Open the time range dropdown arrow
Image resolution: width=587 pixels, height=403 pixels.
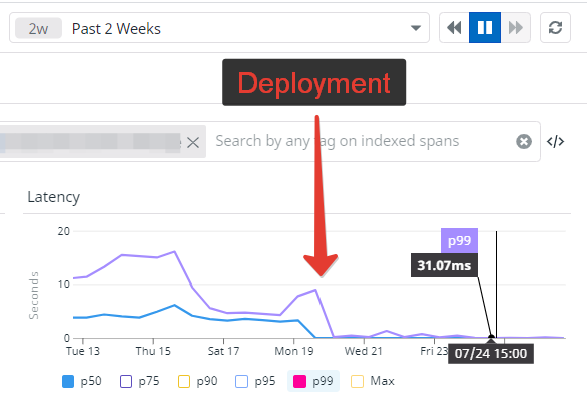click(416, 28)
